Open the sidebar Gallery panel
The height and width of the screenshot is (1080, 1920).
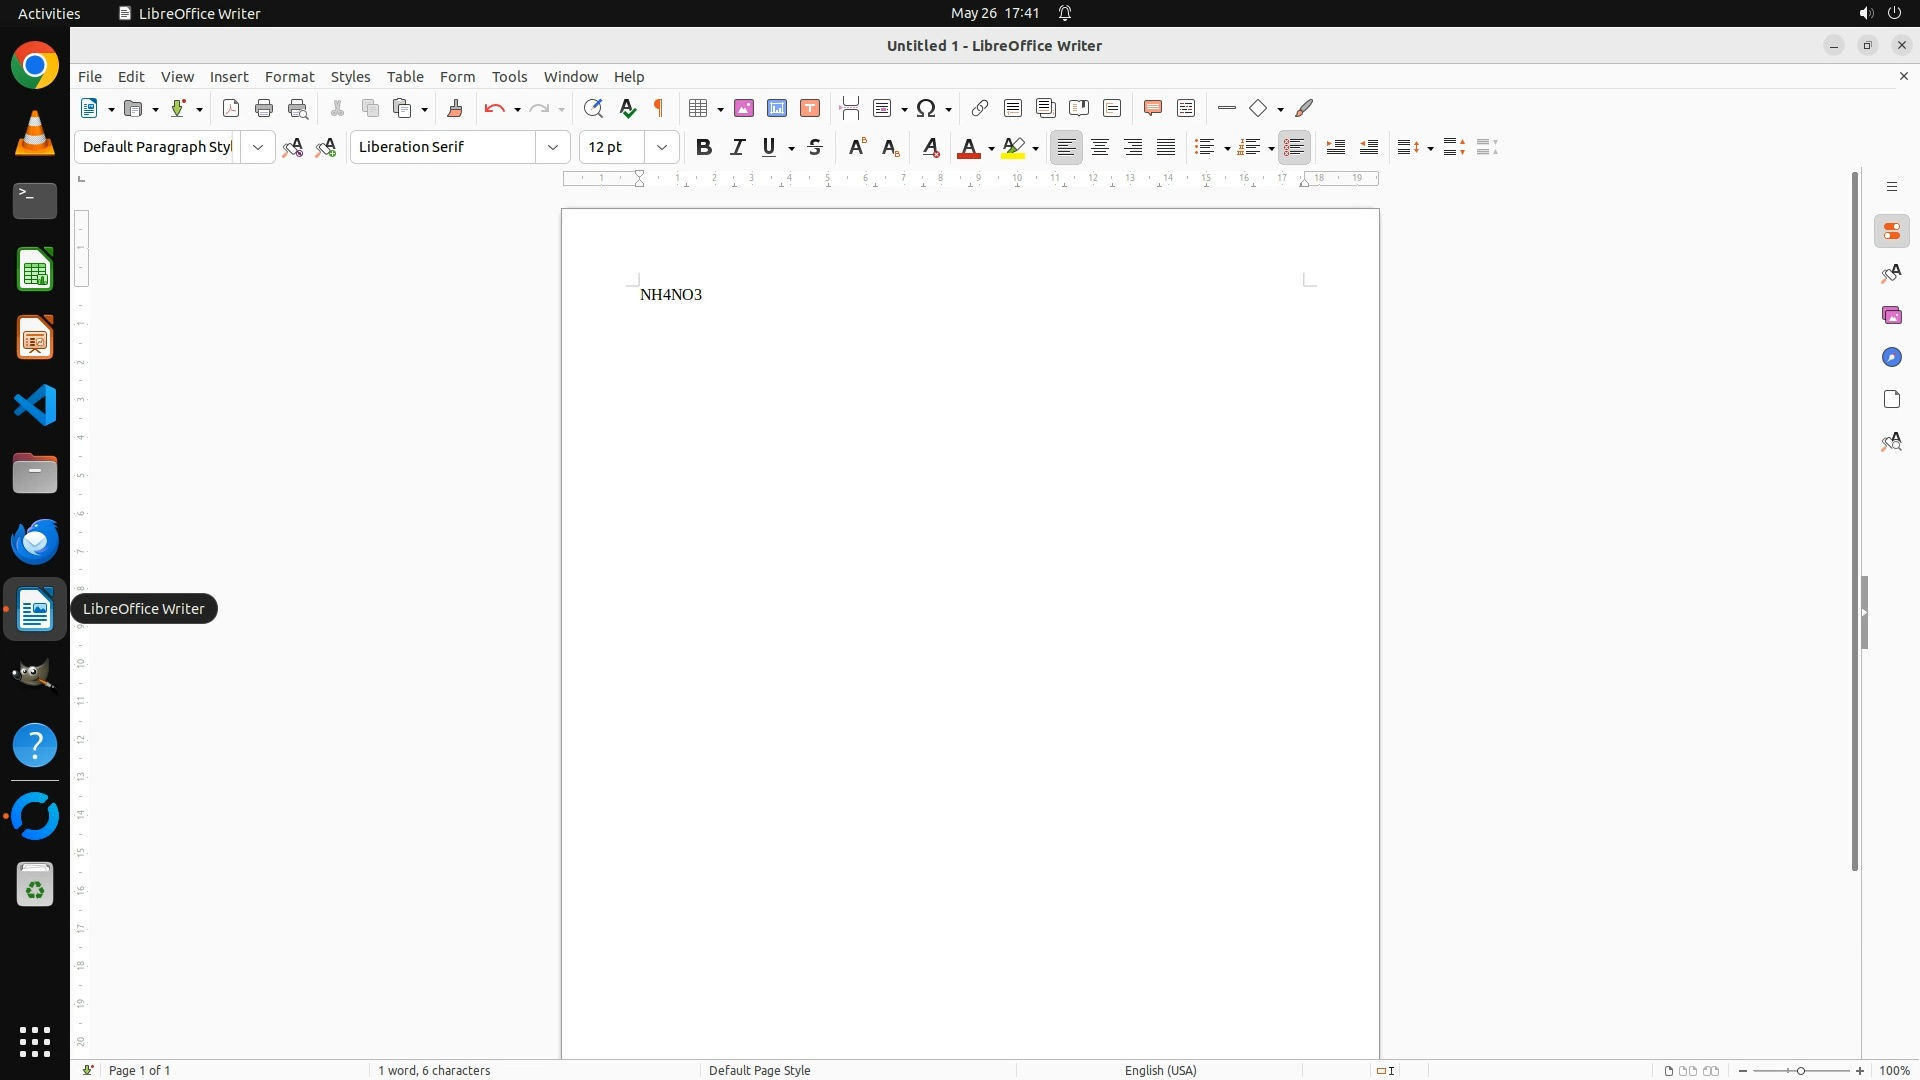tap(1891, 316)
